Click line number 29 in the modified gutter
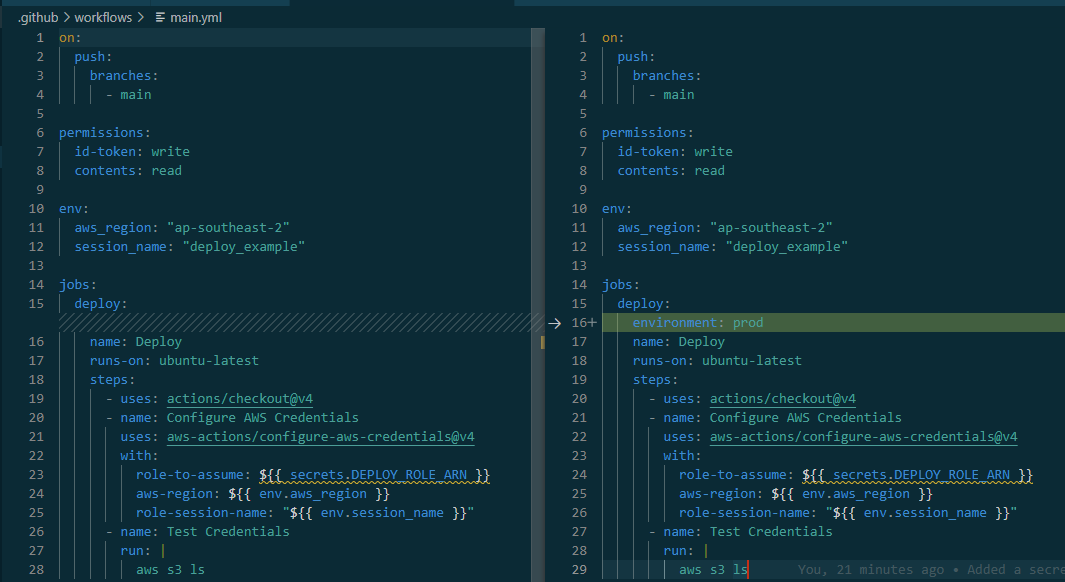Image resolution: width=1065 pixels, height=582 pixels. coord(579,570)
